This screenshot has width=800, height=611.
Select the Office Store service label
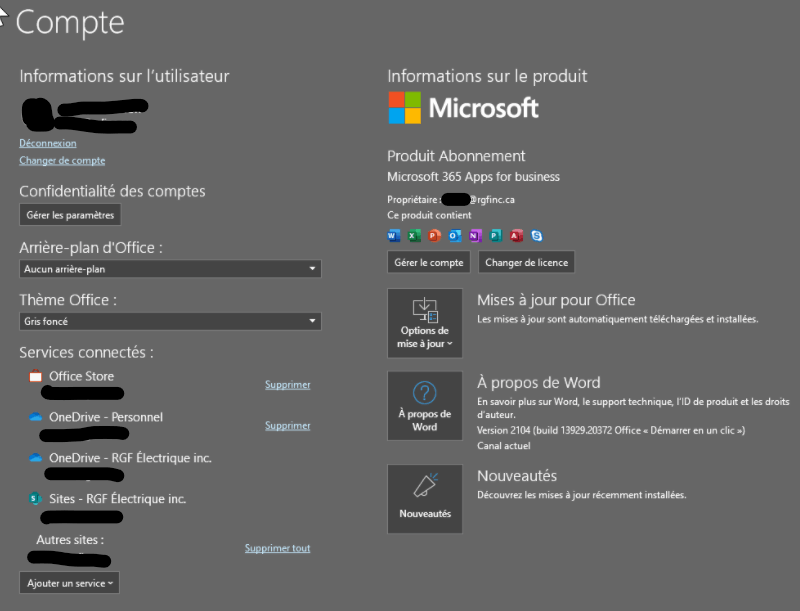coord(82,376)
